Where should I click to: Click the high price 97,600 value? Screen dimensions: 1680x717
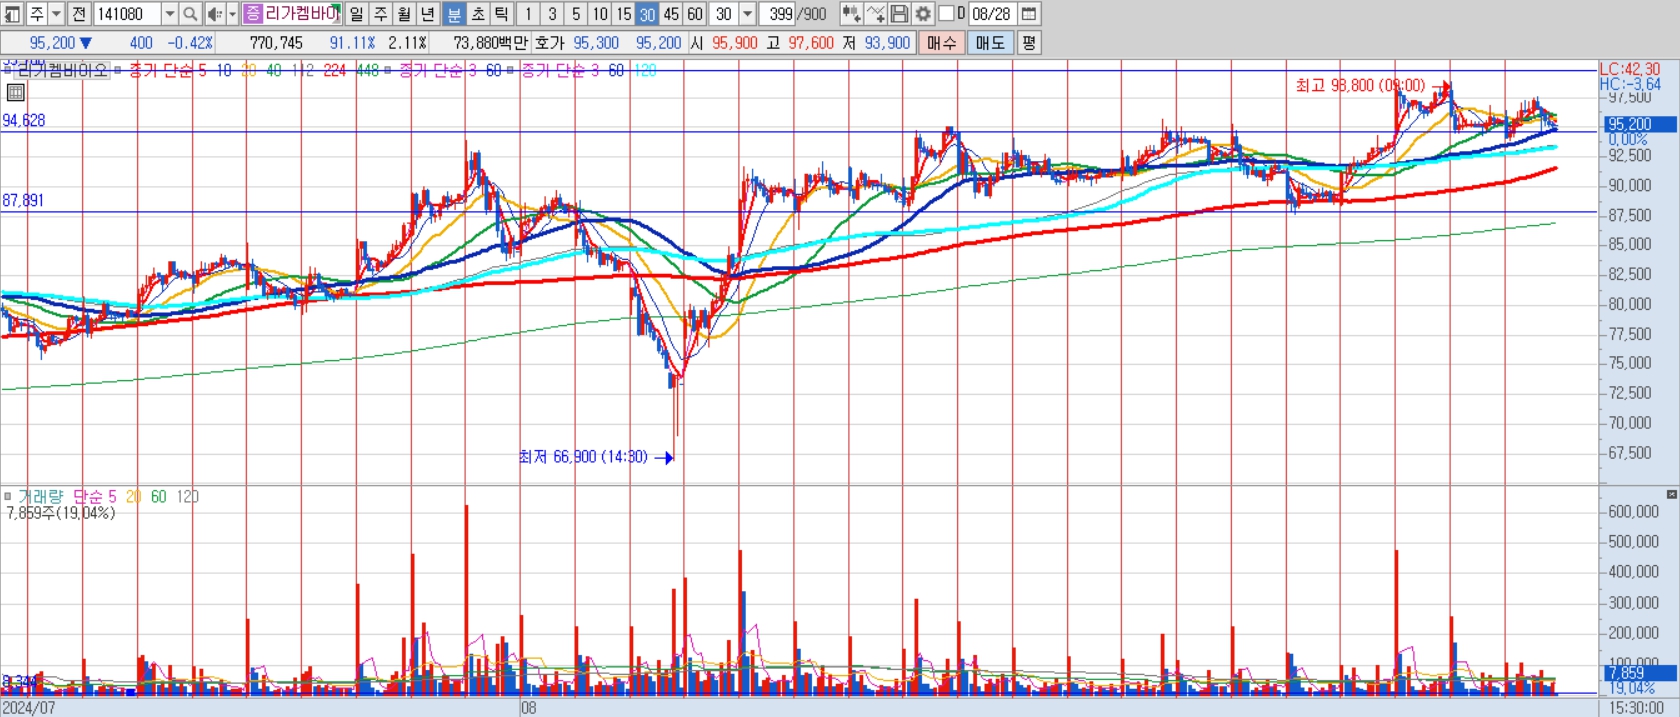pos(810,43)
